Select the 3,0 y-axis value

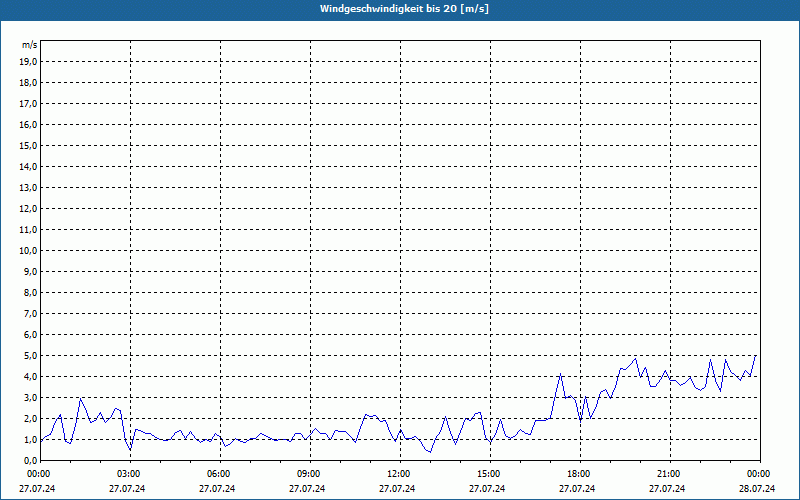pyautogui.click(x=31, y=397)
